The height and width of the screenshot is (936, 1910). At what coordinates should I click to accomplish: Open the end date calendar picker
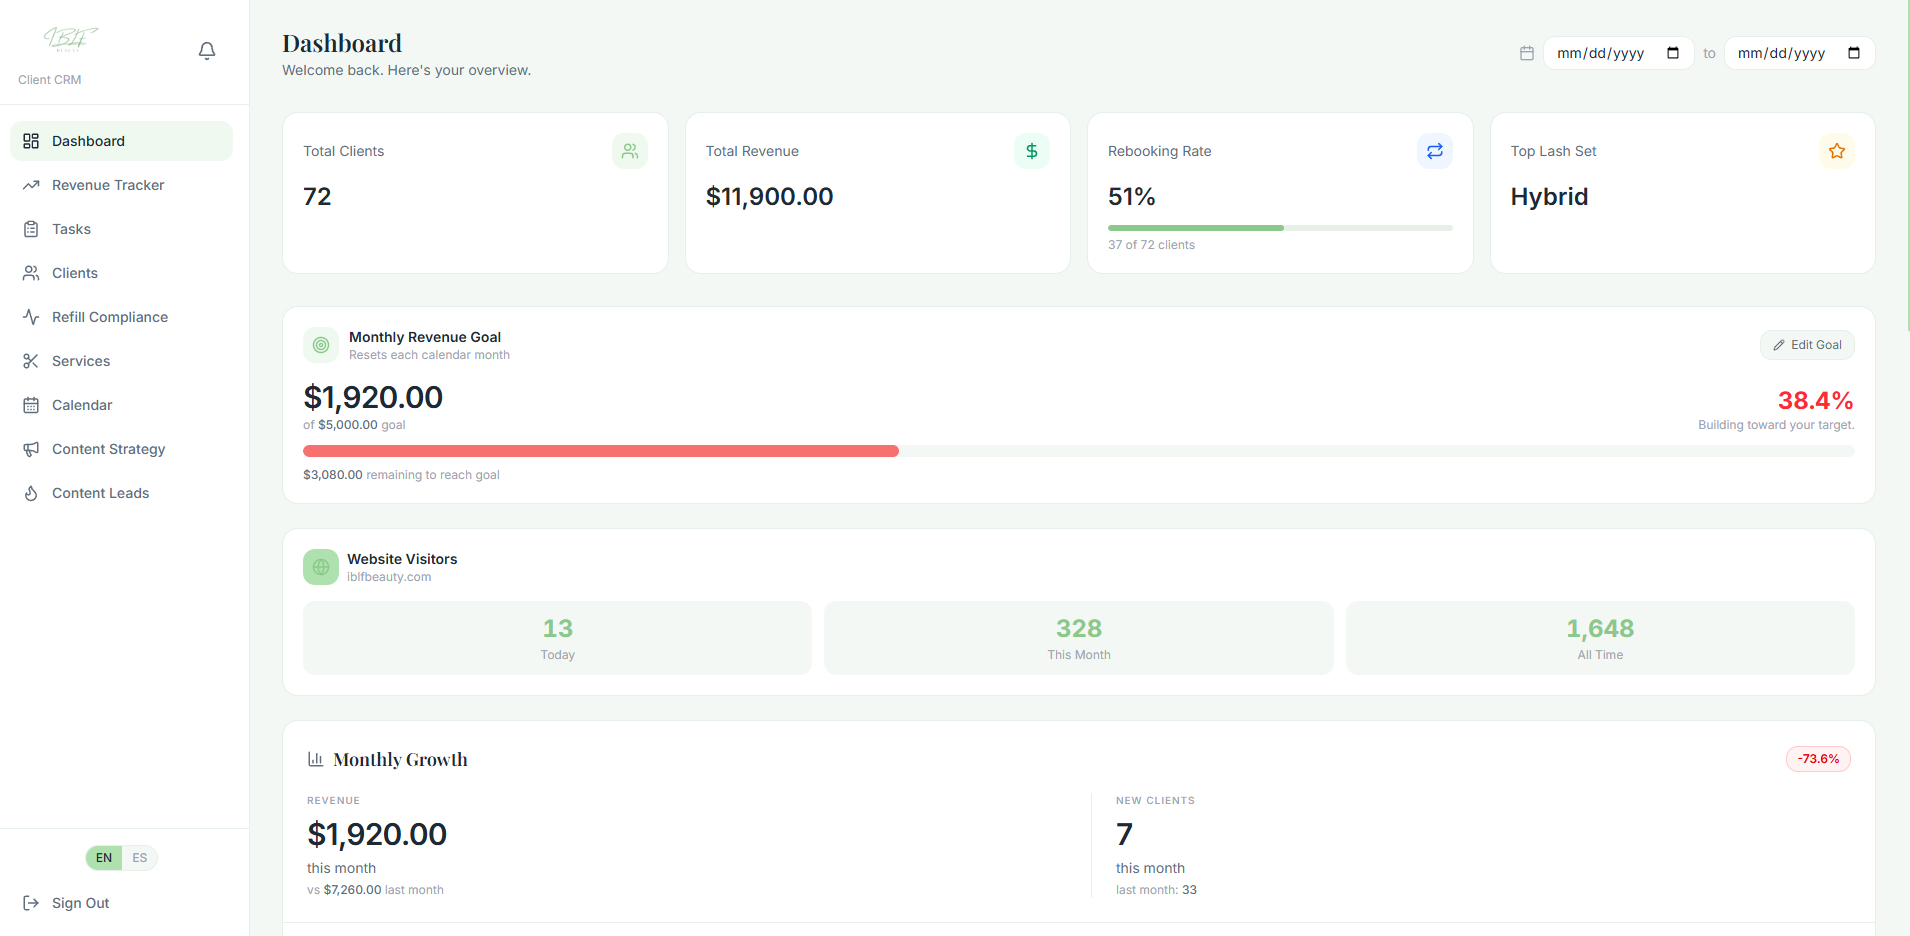tap(1853, 53)
